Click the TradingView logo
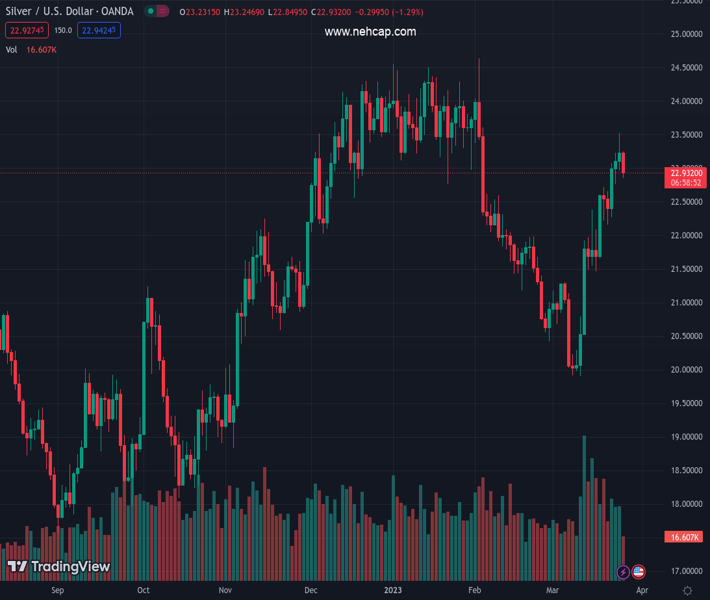Image resolution: width=710 pixels, height=600 pixels. tap(58, 567)
